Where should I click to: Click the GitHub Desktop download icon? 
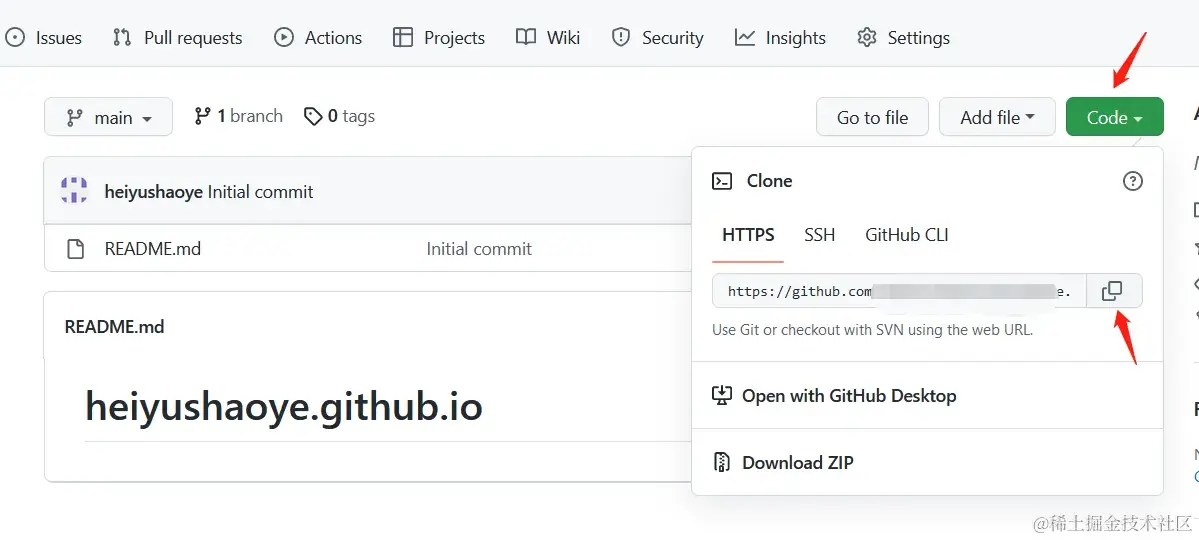722,395
